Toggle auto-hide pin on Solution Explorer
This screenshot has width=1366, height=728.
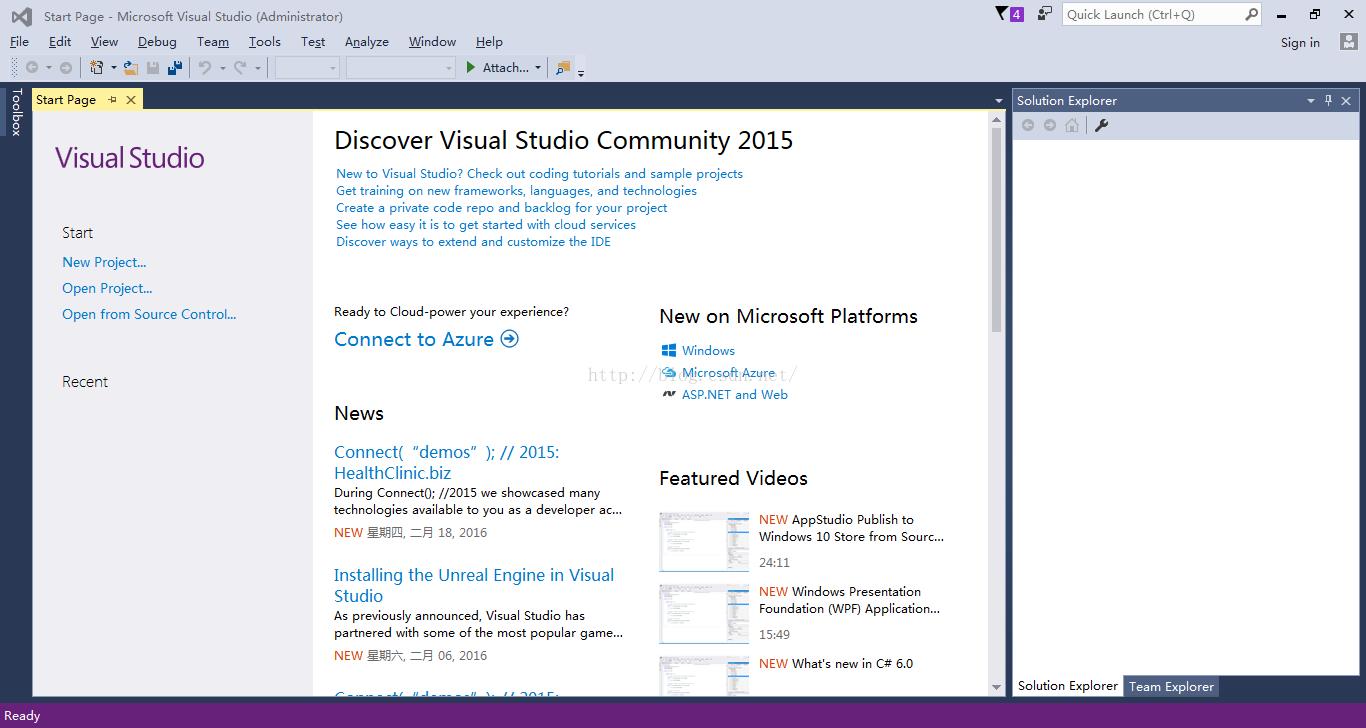pos(1328,100)
